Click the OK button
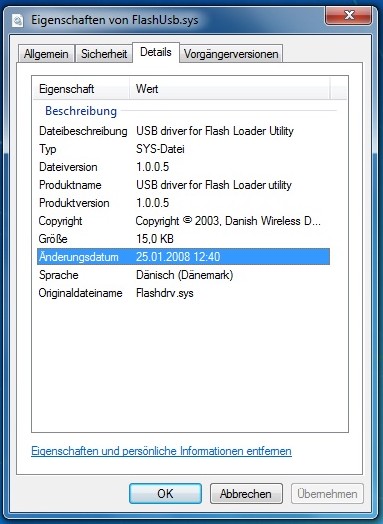383x524 pixels. pyautogui.click(x=165, y=493)
